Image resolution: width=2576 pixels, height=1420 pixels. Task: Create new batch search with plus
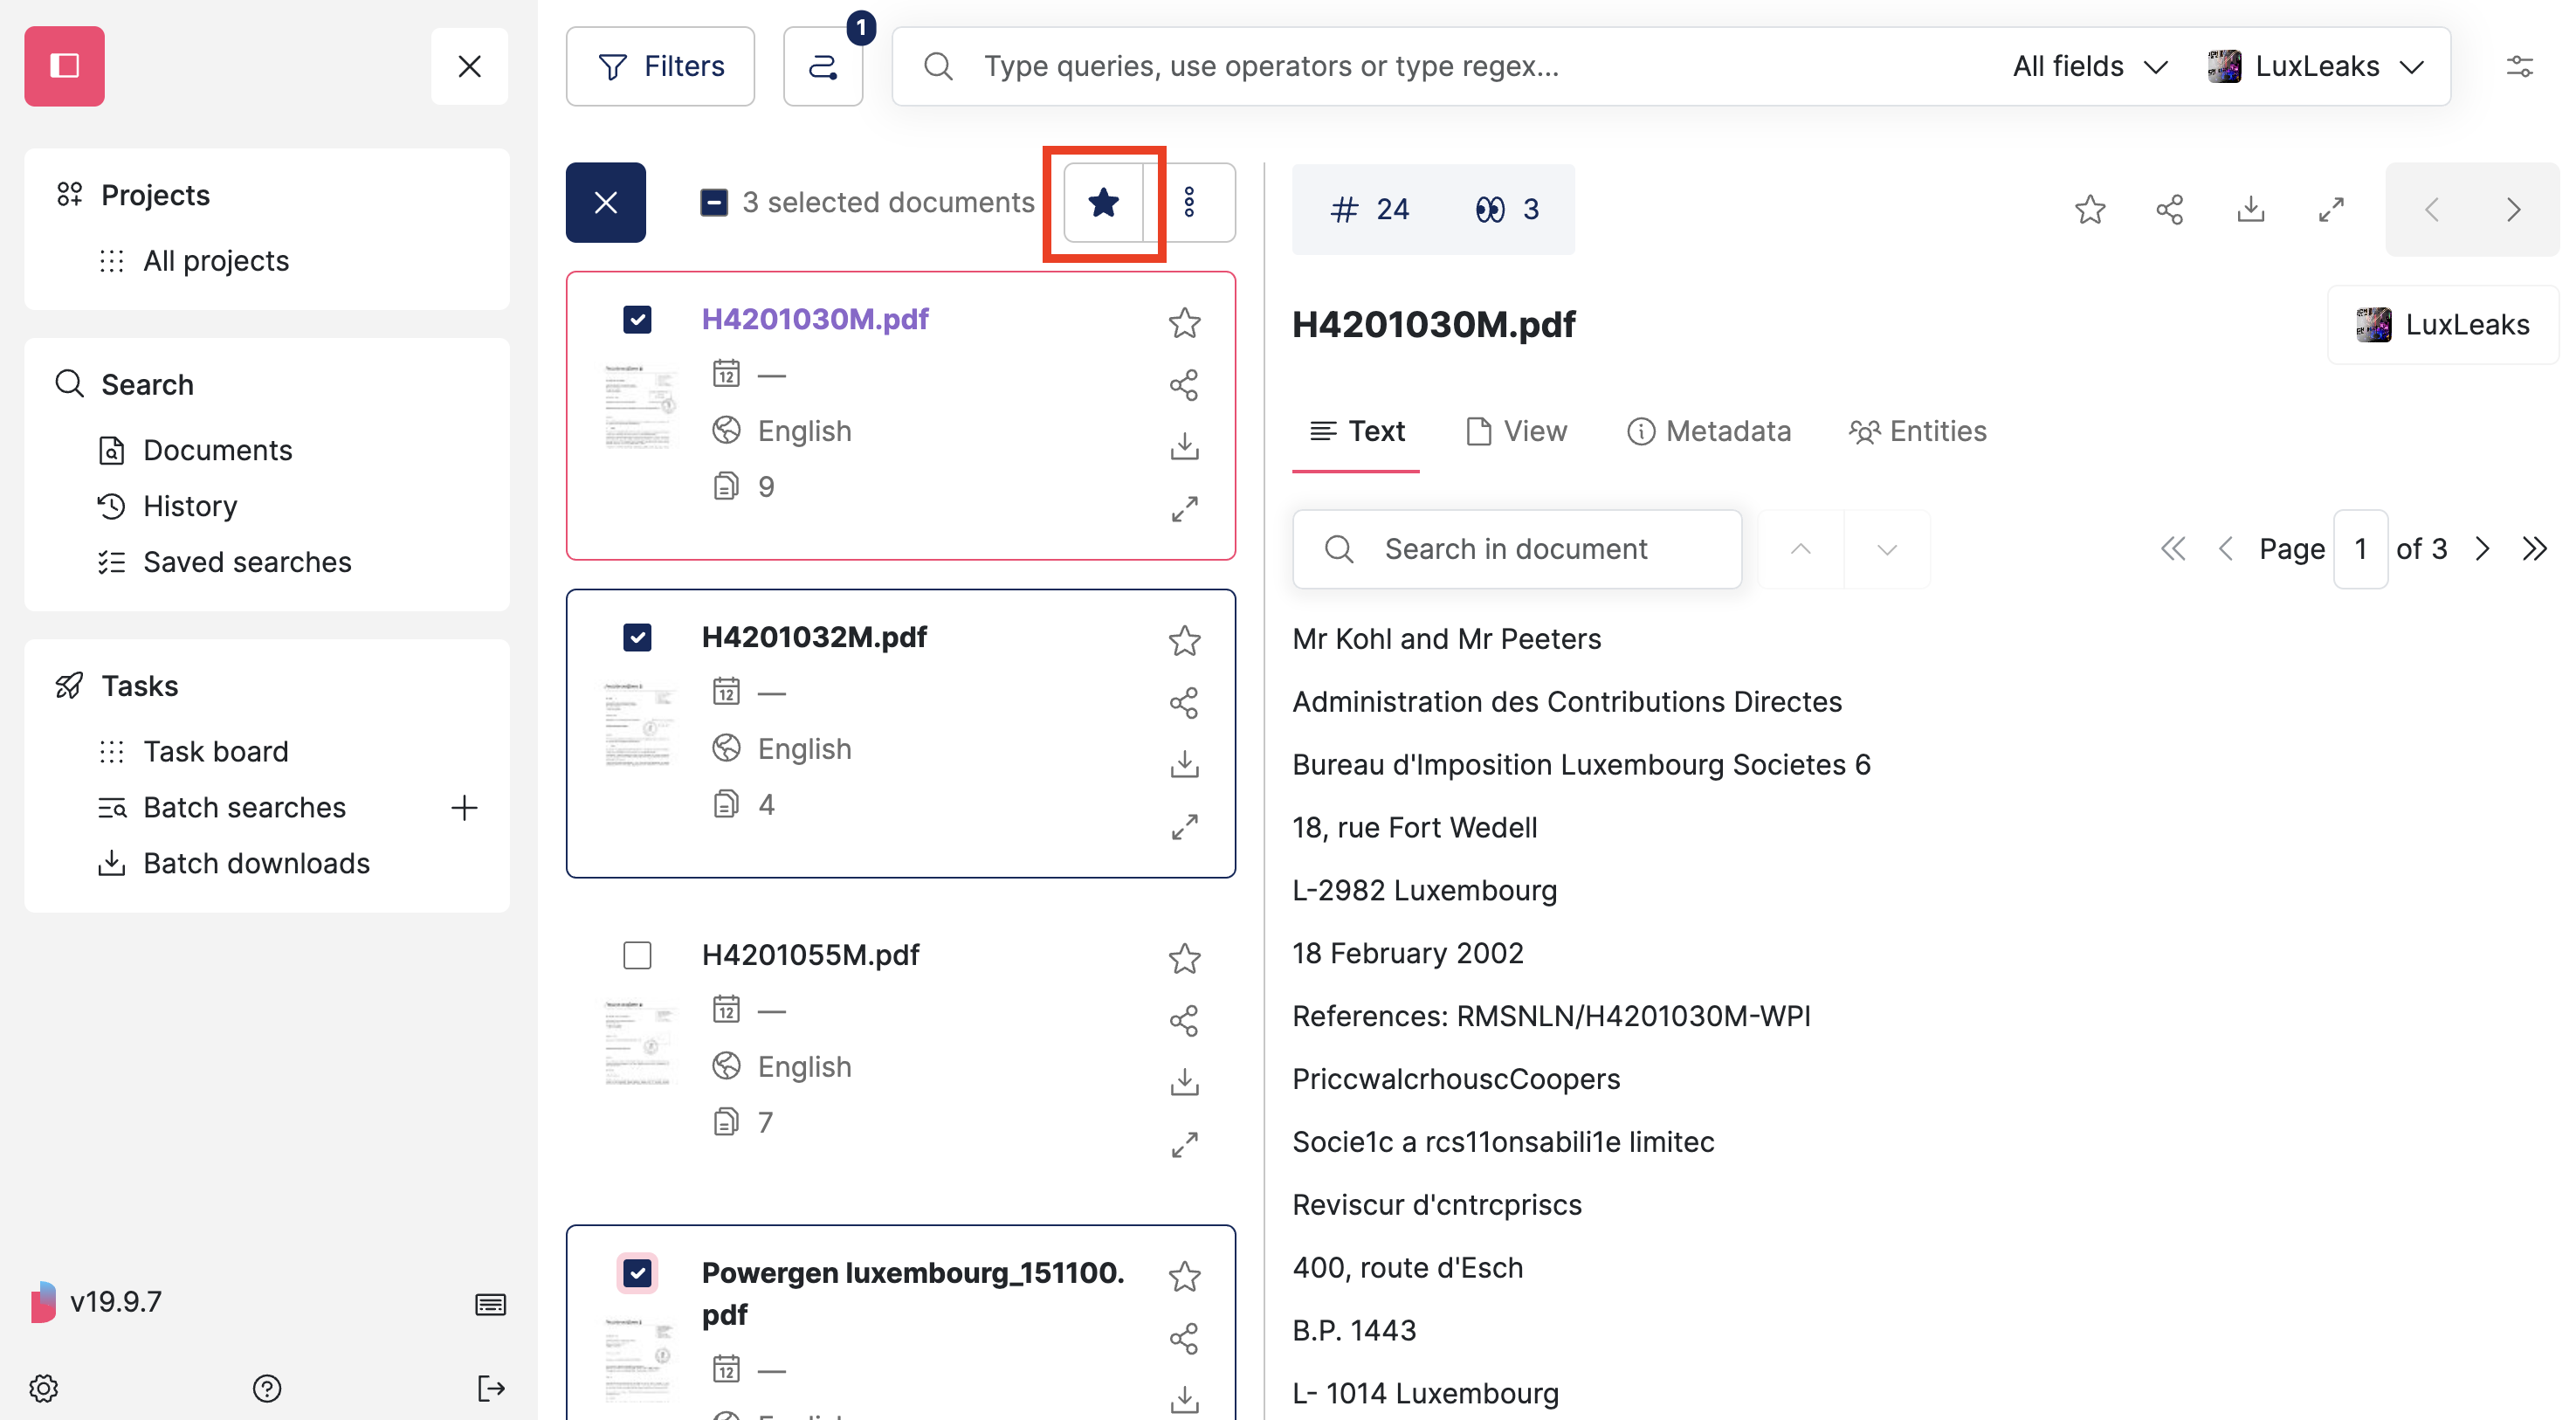(464, 808)
